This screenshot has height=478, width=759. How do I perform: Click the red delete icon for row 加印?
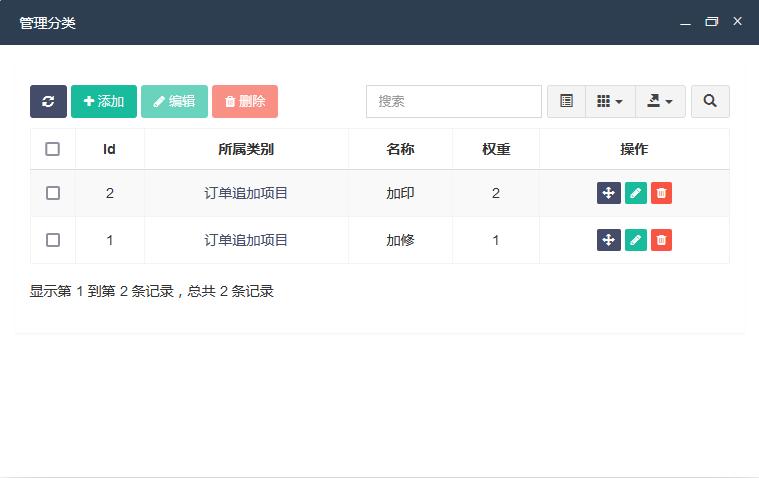tap(661, 193)
